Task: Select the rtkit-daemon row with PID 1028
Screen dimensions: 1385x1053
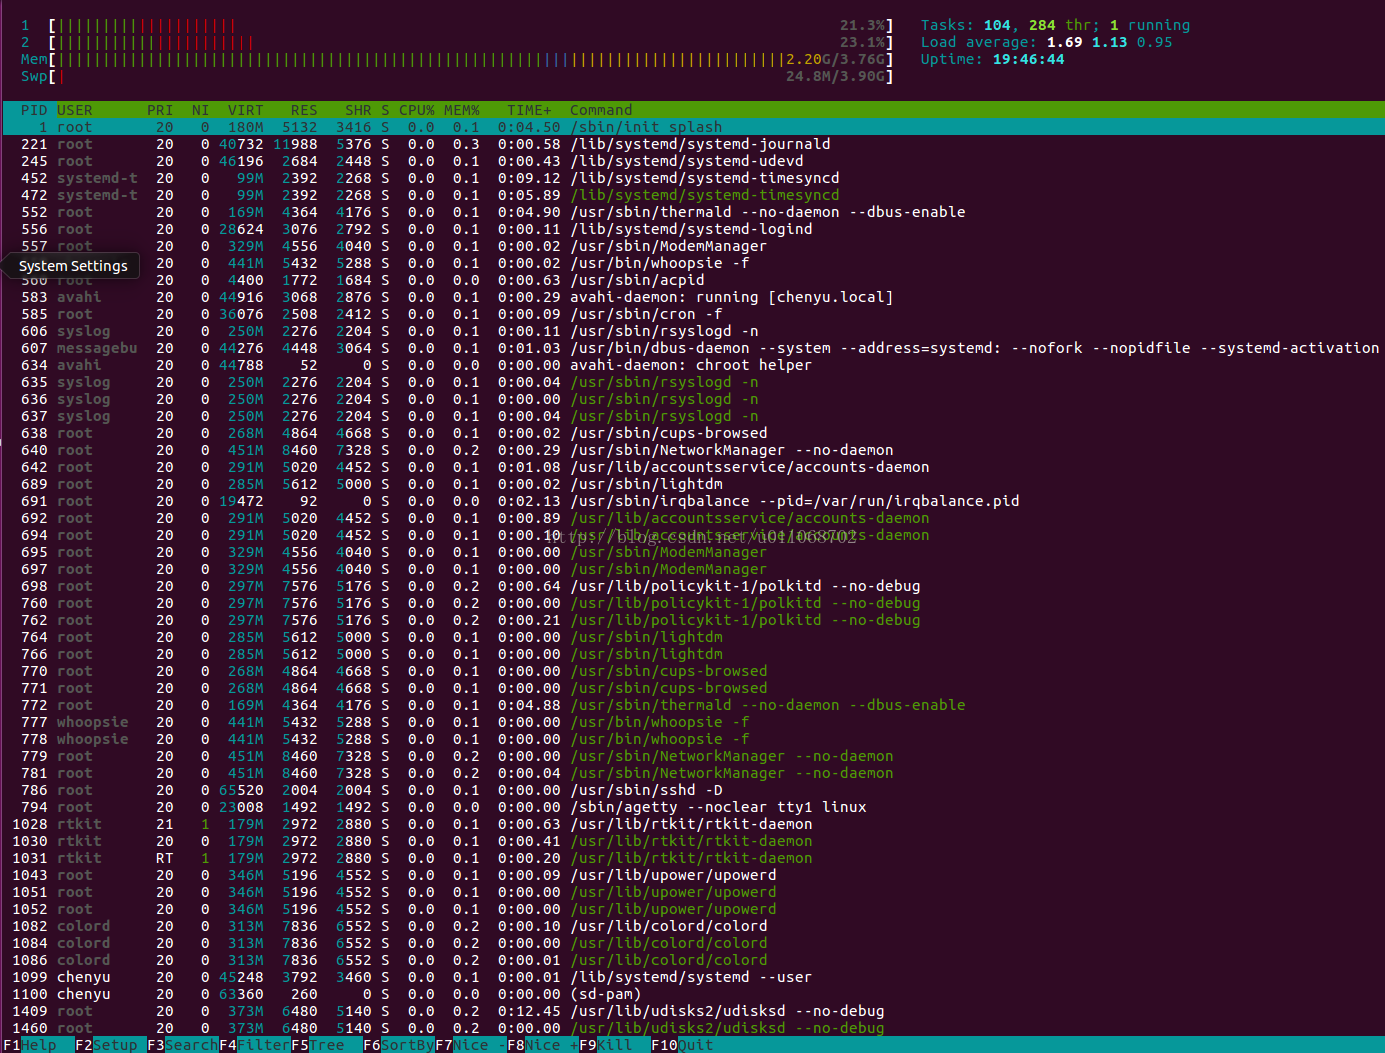Action: pyautogui.click(x=692, y=824)
